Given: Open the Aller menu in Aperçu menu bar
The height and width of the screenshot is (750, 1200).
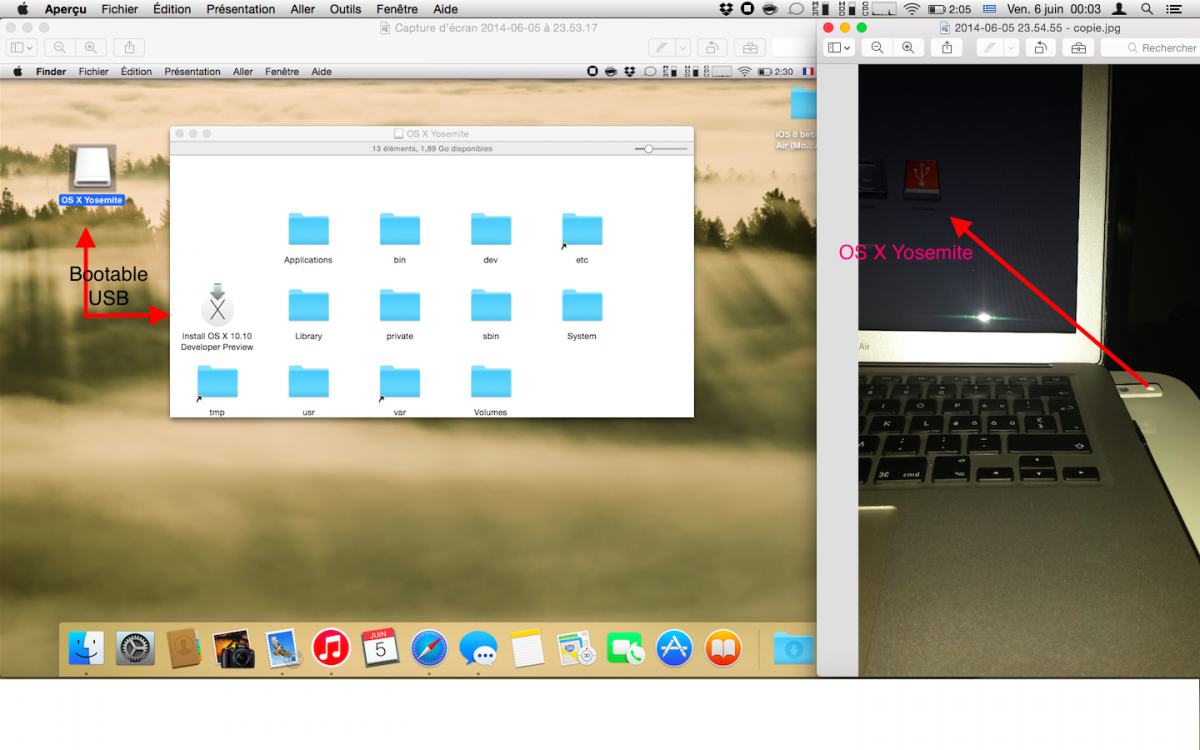Looking at the screenshot, I should point(303,9).
